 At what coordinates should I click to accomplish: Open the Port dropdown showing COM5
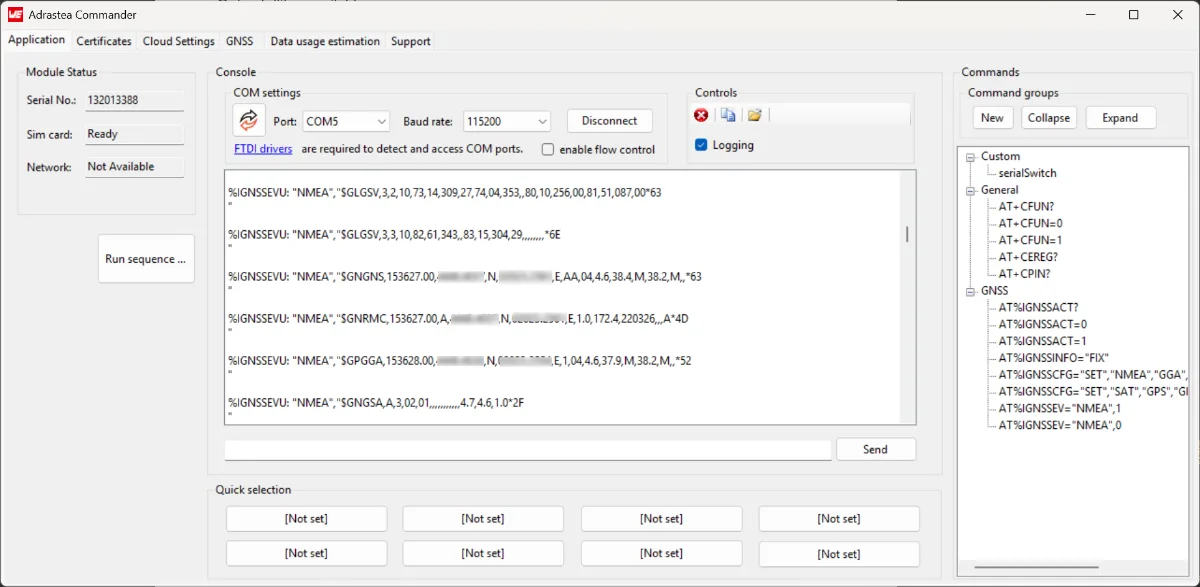click(x=346, y=121)
